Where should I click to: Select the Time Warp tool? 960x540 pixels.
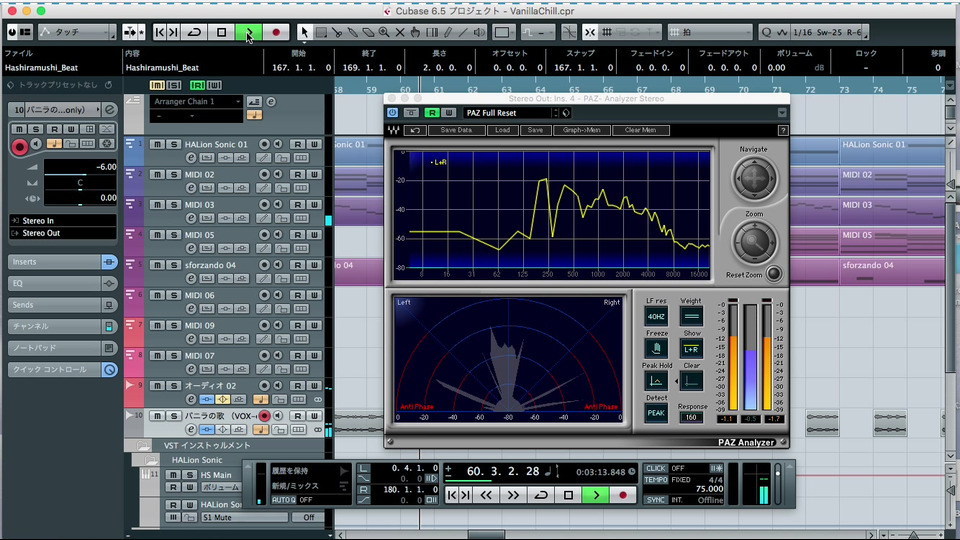[x=432, y=32]
